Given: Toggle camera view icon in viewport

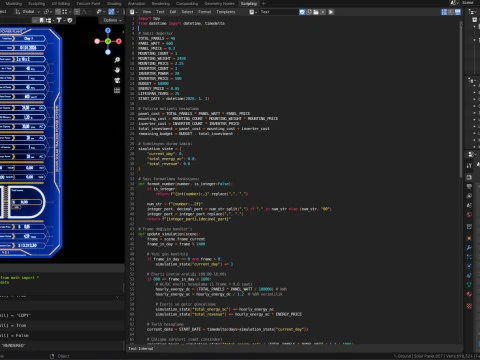Looking at the screenshot, I should click(x=117, y=80).
